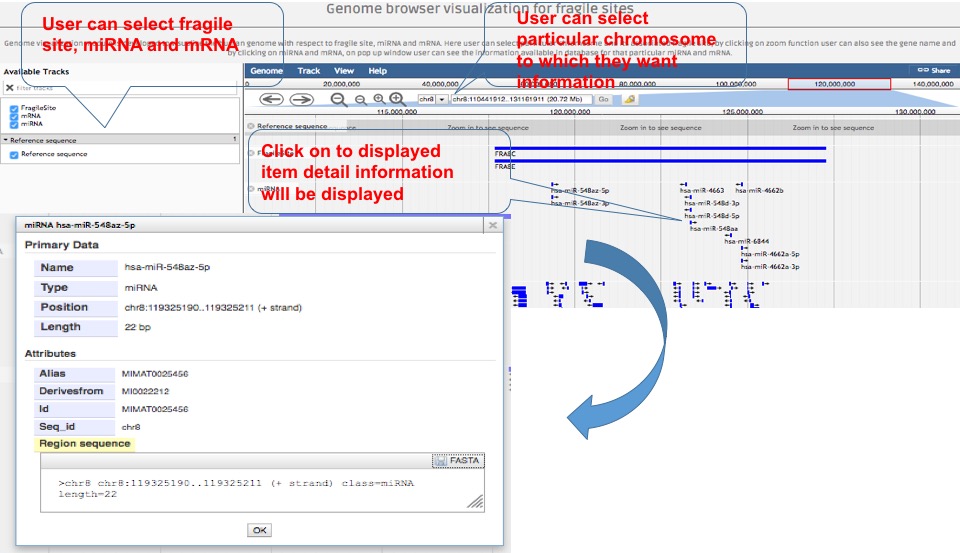Disable the Reference sequence checkbox

[13, 155]
